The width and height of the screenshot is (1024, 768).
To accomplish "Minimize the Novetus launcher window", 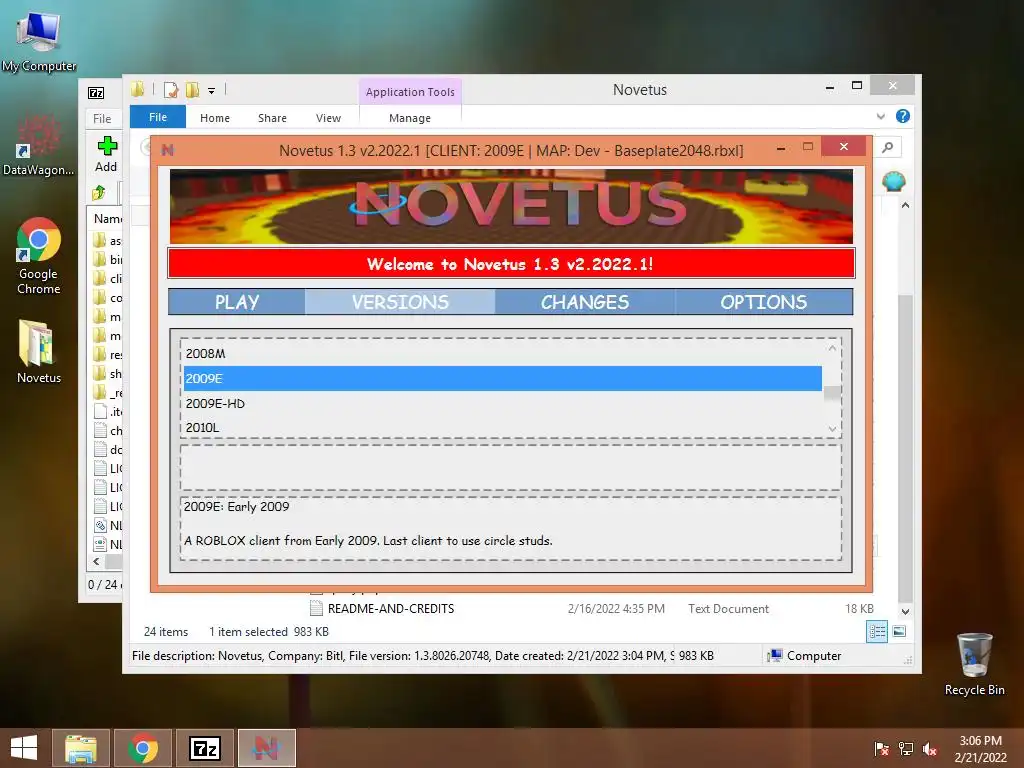I will pos(781,149).
